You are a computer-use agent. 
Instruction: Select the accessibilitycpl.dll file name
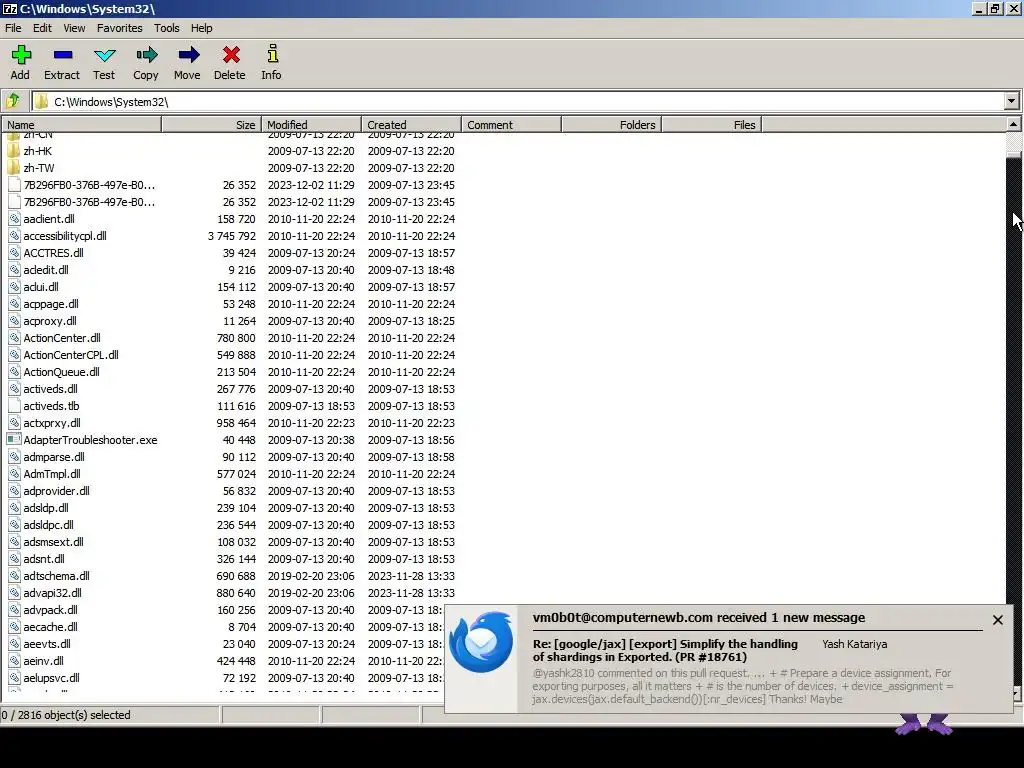pyautogui.click(x=65, y=236)
